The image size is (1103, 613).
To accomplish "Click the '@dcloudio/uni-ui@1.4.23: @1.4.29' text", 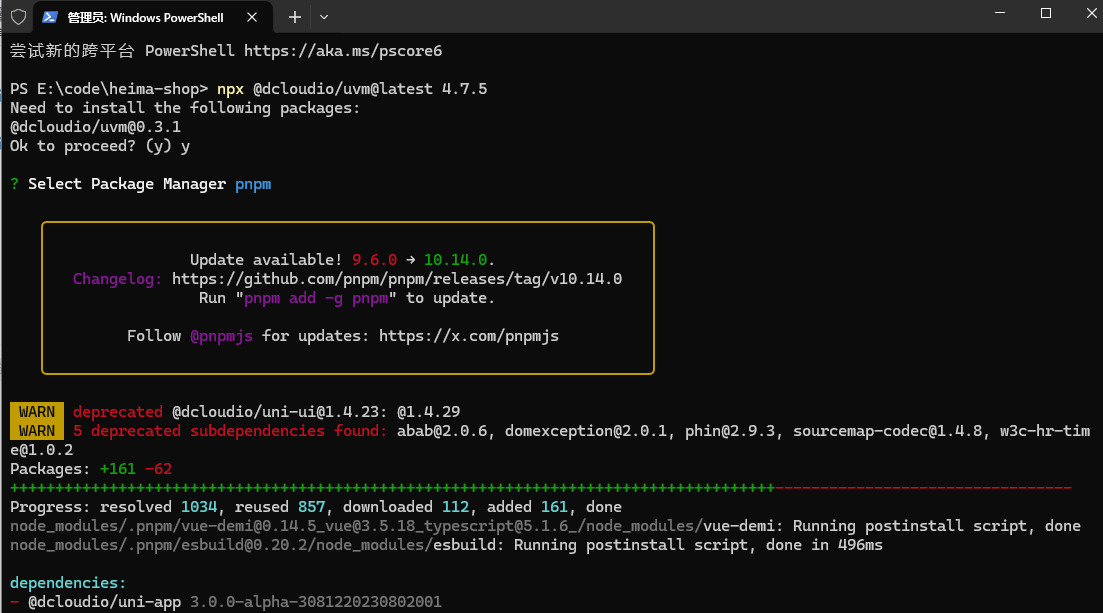I will 316,412.
